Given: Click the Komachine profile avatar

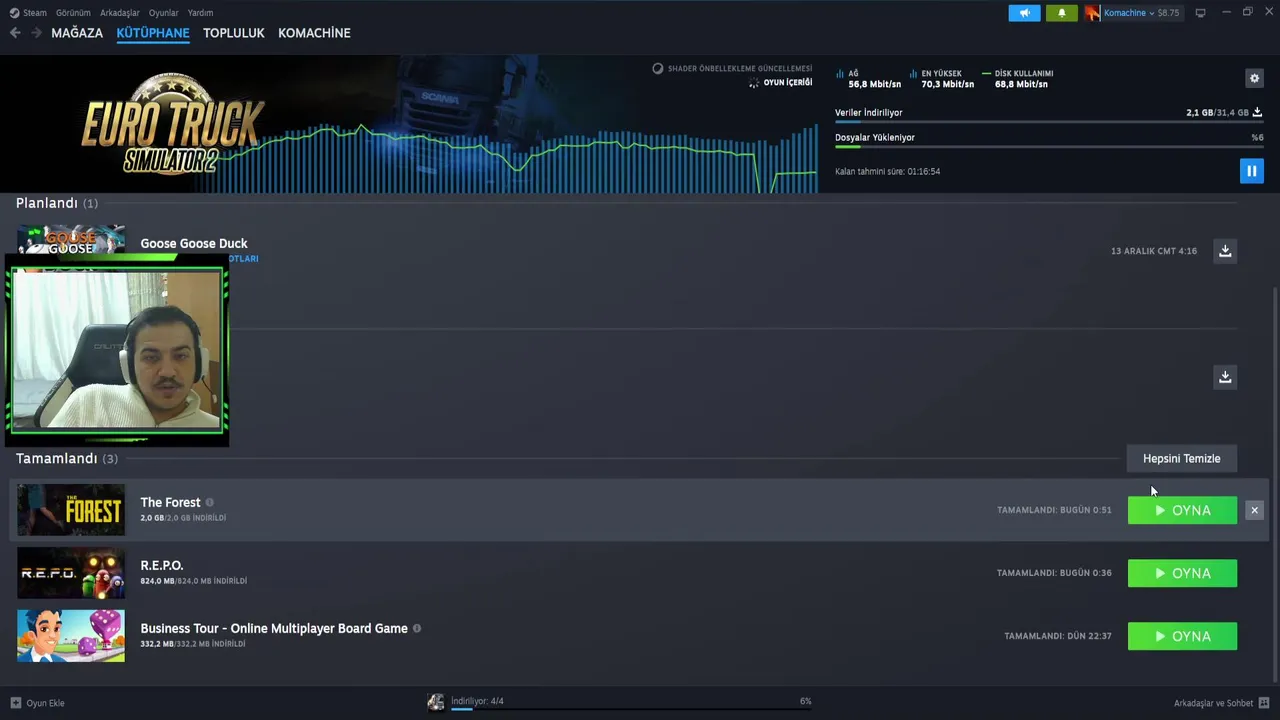Looking at the screenshot, I should [x=1092, y=13].
